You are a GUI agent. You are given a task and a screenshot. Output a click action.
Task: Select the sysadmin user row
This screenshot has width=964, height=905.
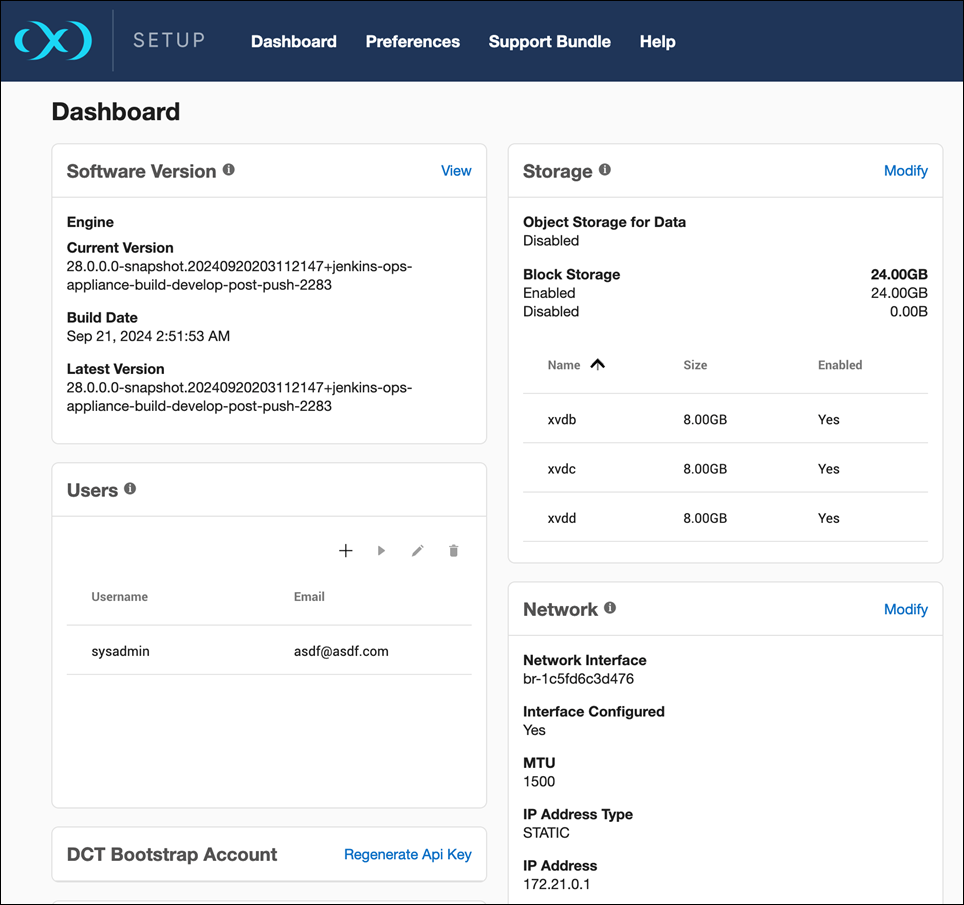pyautogui.click(x=269, y=651)
